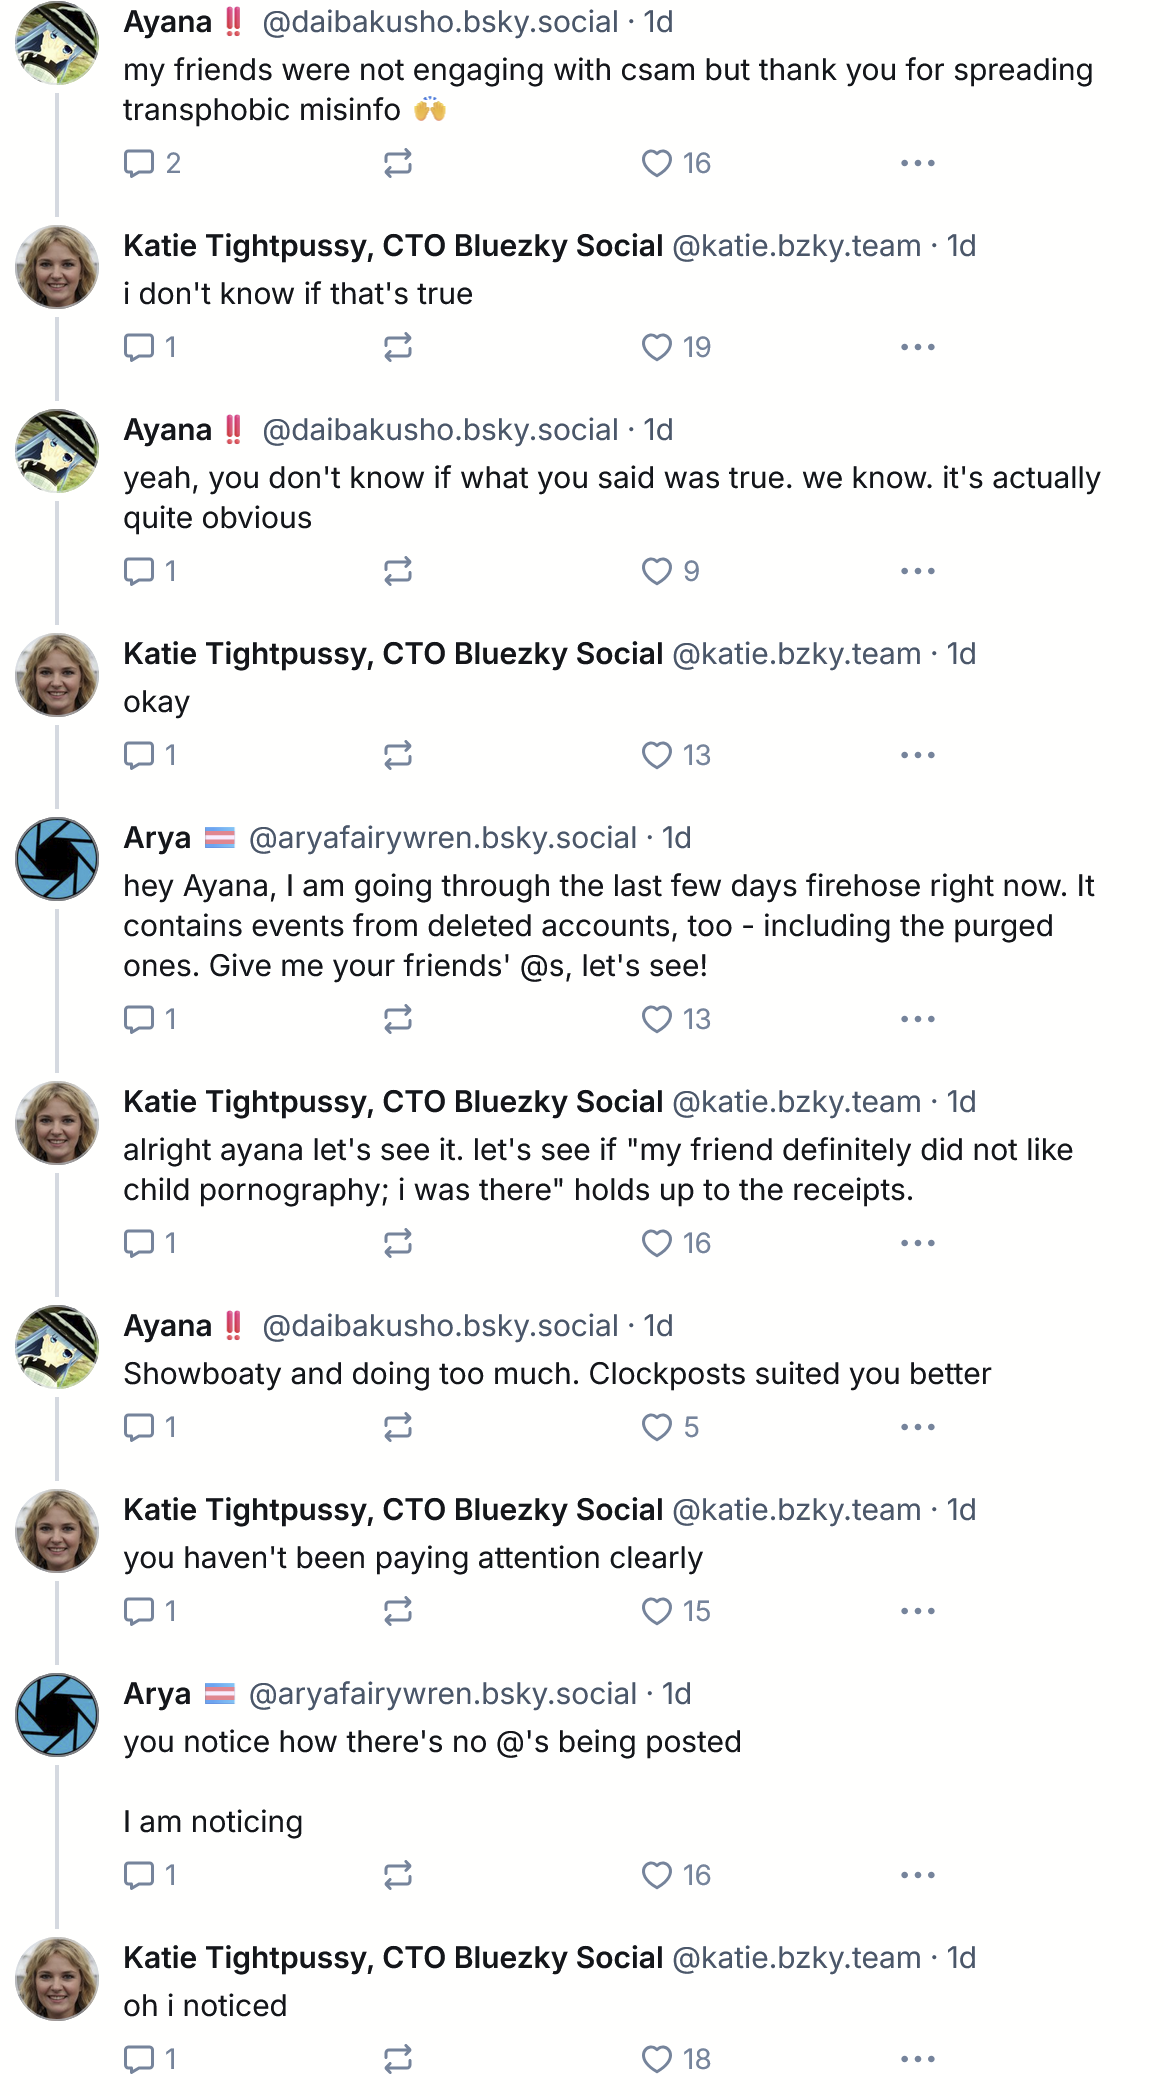The image size is (1164, 2096).
Task: Open Arya's avatar on 'I am noticing' post
Action: pos(57,1715)
